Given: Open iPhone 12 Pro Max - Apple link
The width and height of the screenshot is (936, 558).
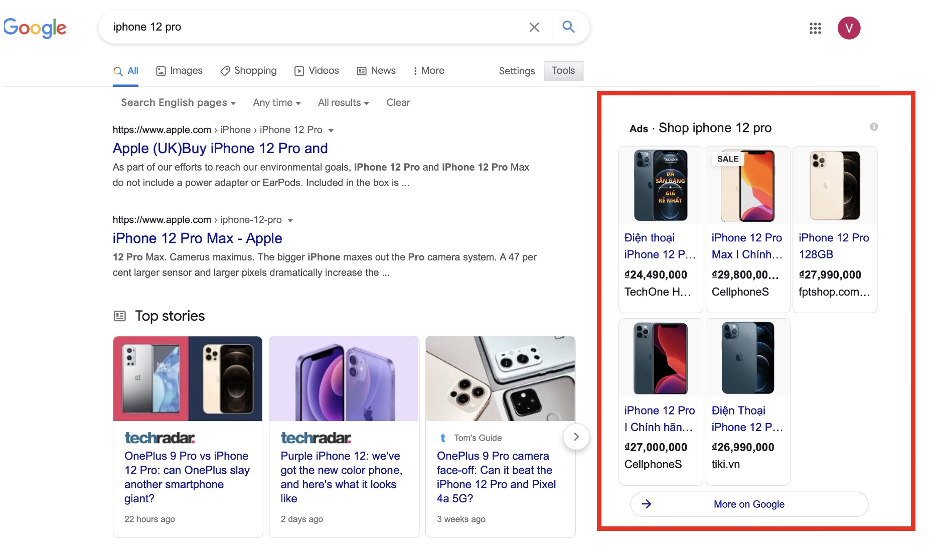Looking at the screenshot, I should [x=197, y=238].
